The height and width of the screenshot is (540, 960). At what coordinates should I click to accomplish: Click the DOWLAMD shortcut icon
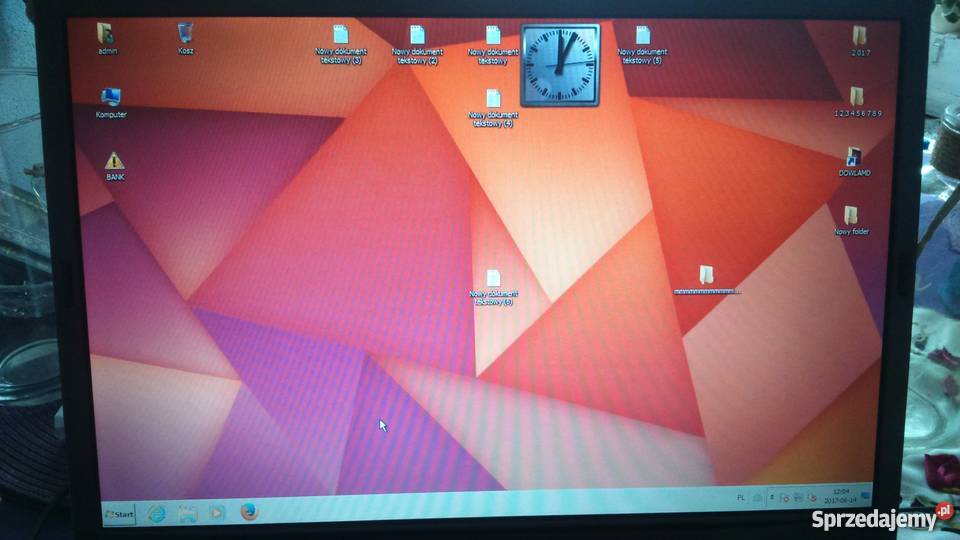click(x=854, y=157)
